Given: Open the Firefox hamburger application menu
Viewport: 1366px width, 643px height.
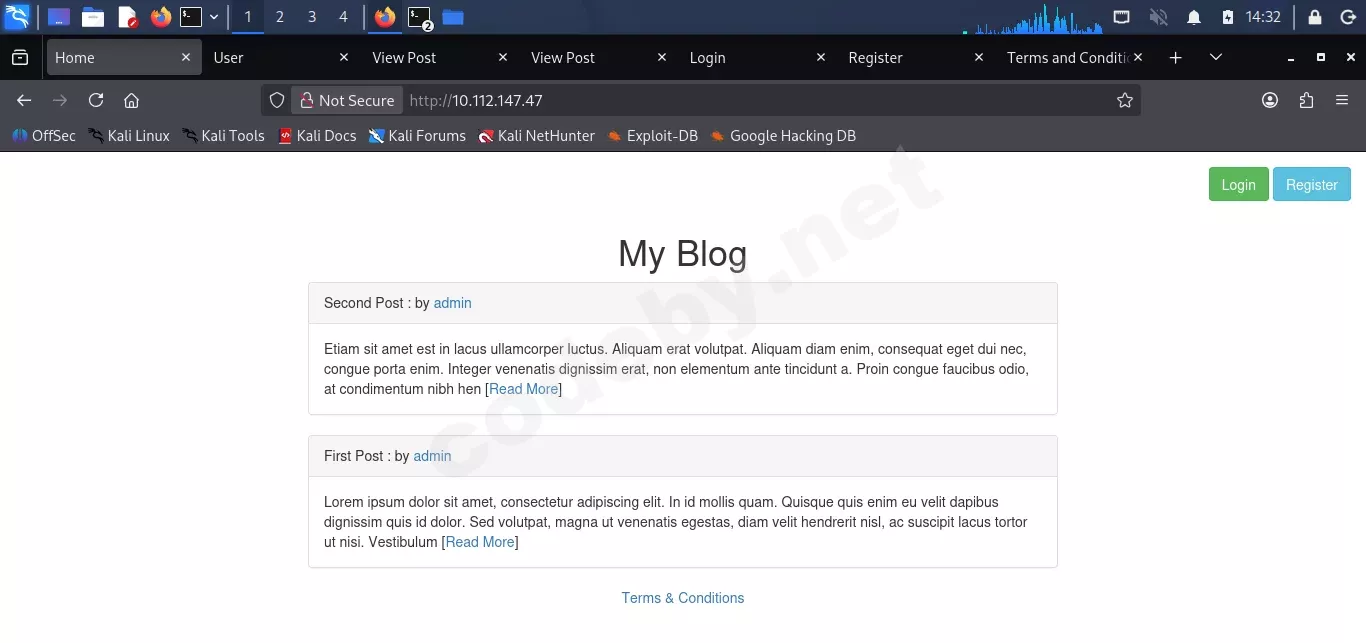Looking at the screenshot, I should pos(1342,100).
